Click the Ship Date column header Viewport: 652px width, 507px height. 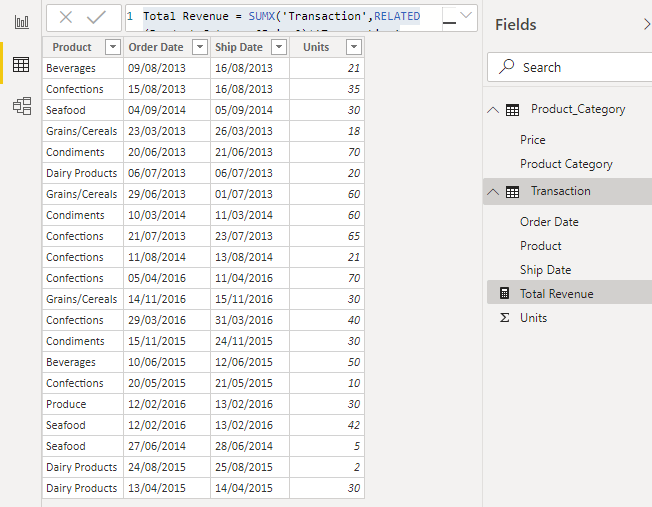click(239, 47)
